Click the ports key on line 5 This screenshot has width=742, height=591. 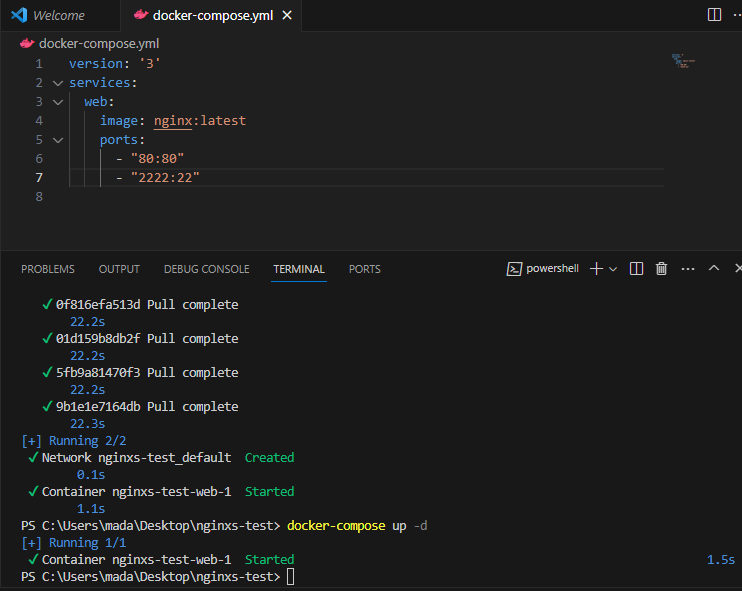click(x=119, y=140)
